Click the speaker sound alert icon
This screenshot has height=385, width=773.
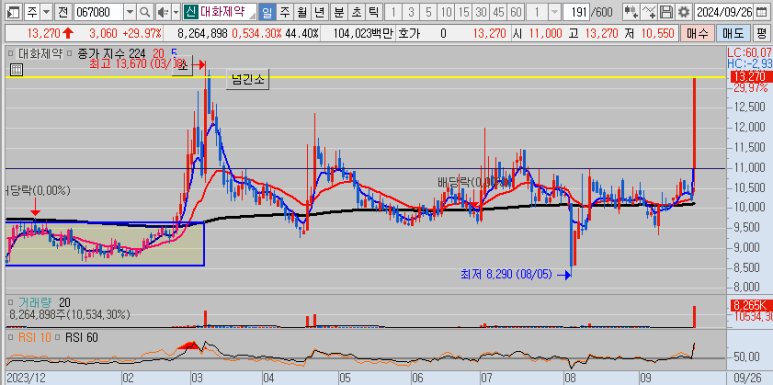click(x=162, y=12)
